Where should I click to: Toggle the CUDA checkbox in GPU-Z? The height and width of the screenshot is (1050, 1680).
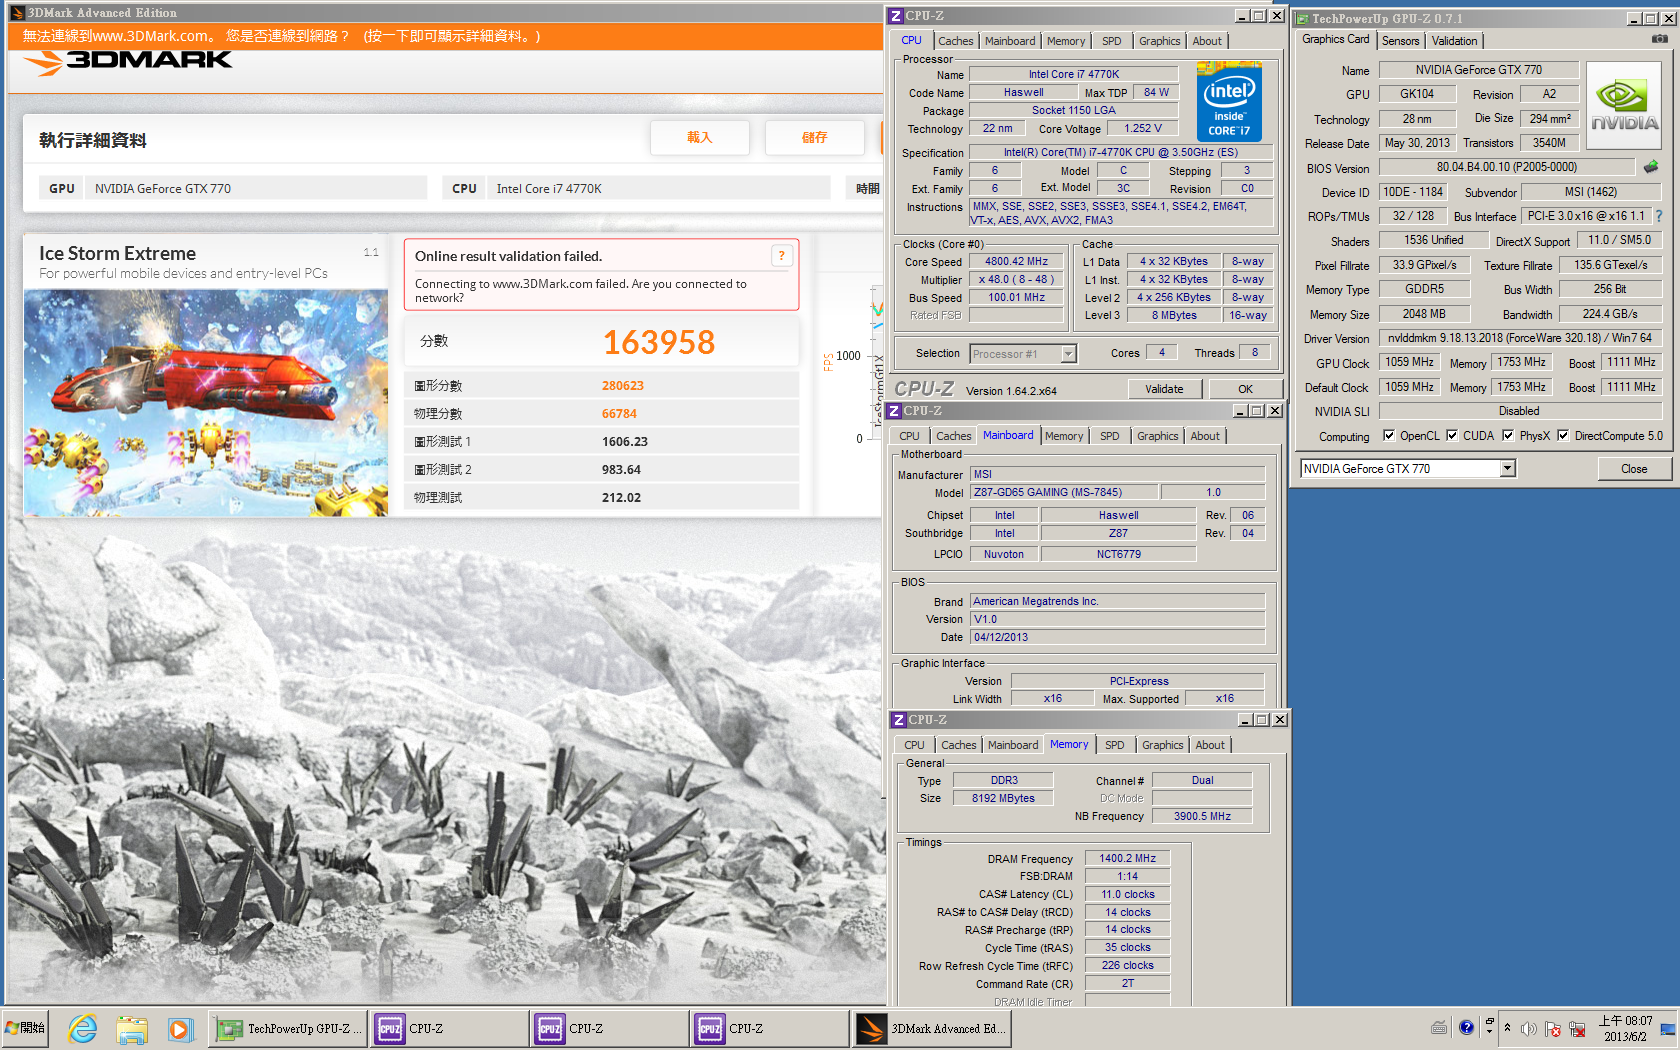click(1451, 435)
